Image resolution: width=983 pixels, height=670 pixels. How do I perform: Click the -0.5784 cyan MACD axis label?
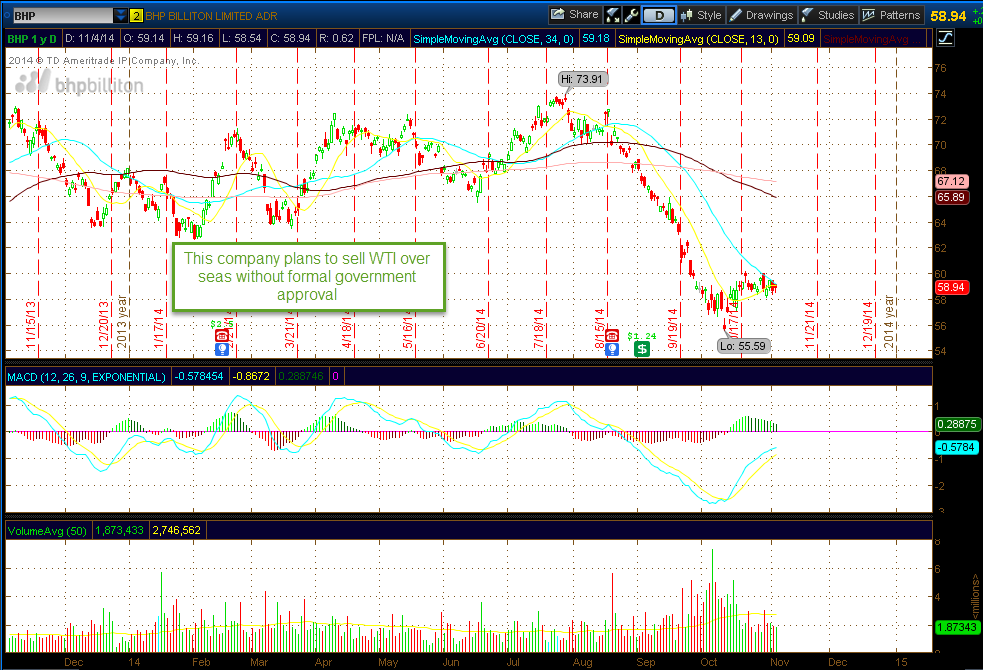coord(957,447)
